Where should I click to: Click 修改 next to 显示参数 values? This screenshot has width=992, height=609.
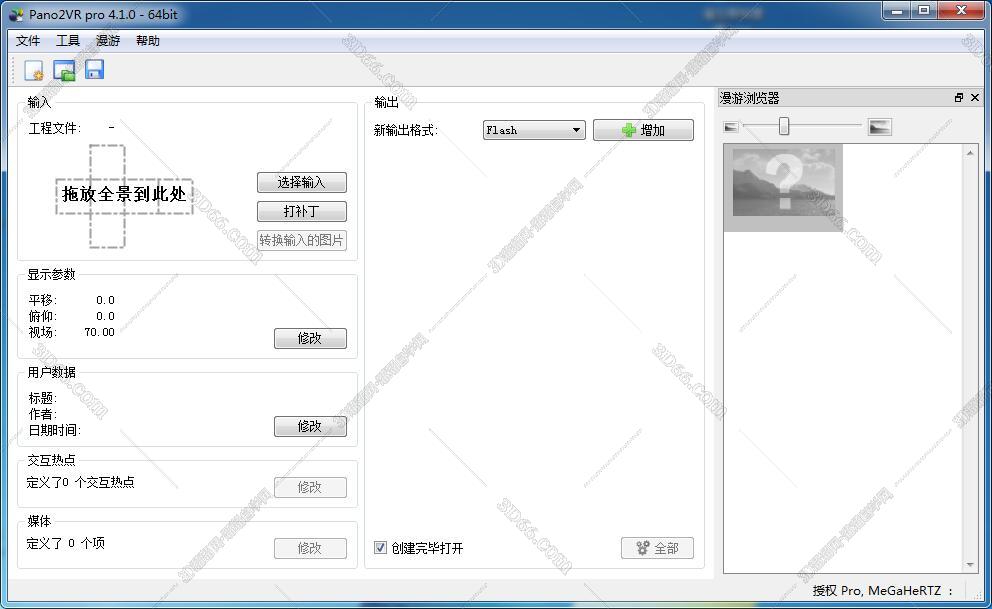click(x=310, y=338)
